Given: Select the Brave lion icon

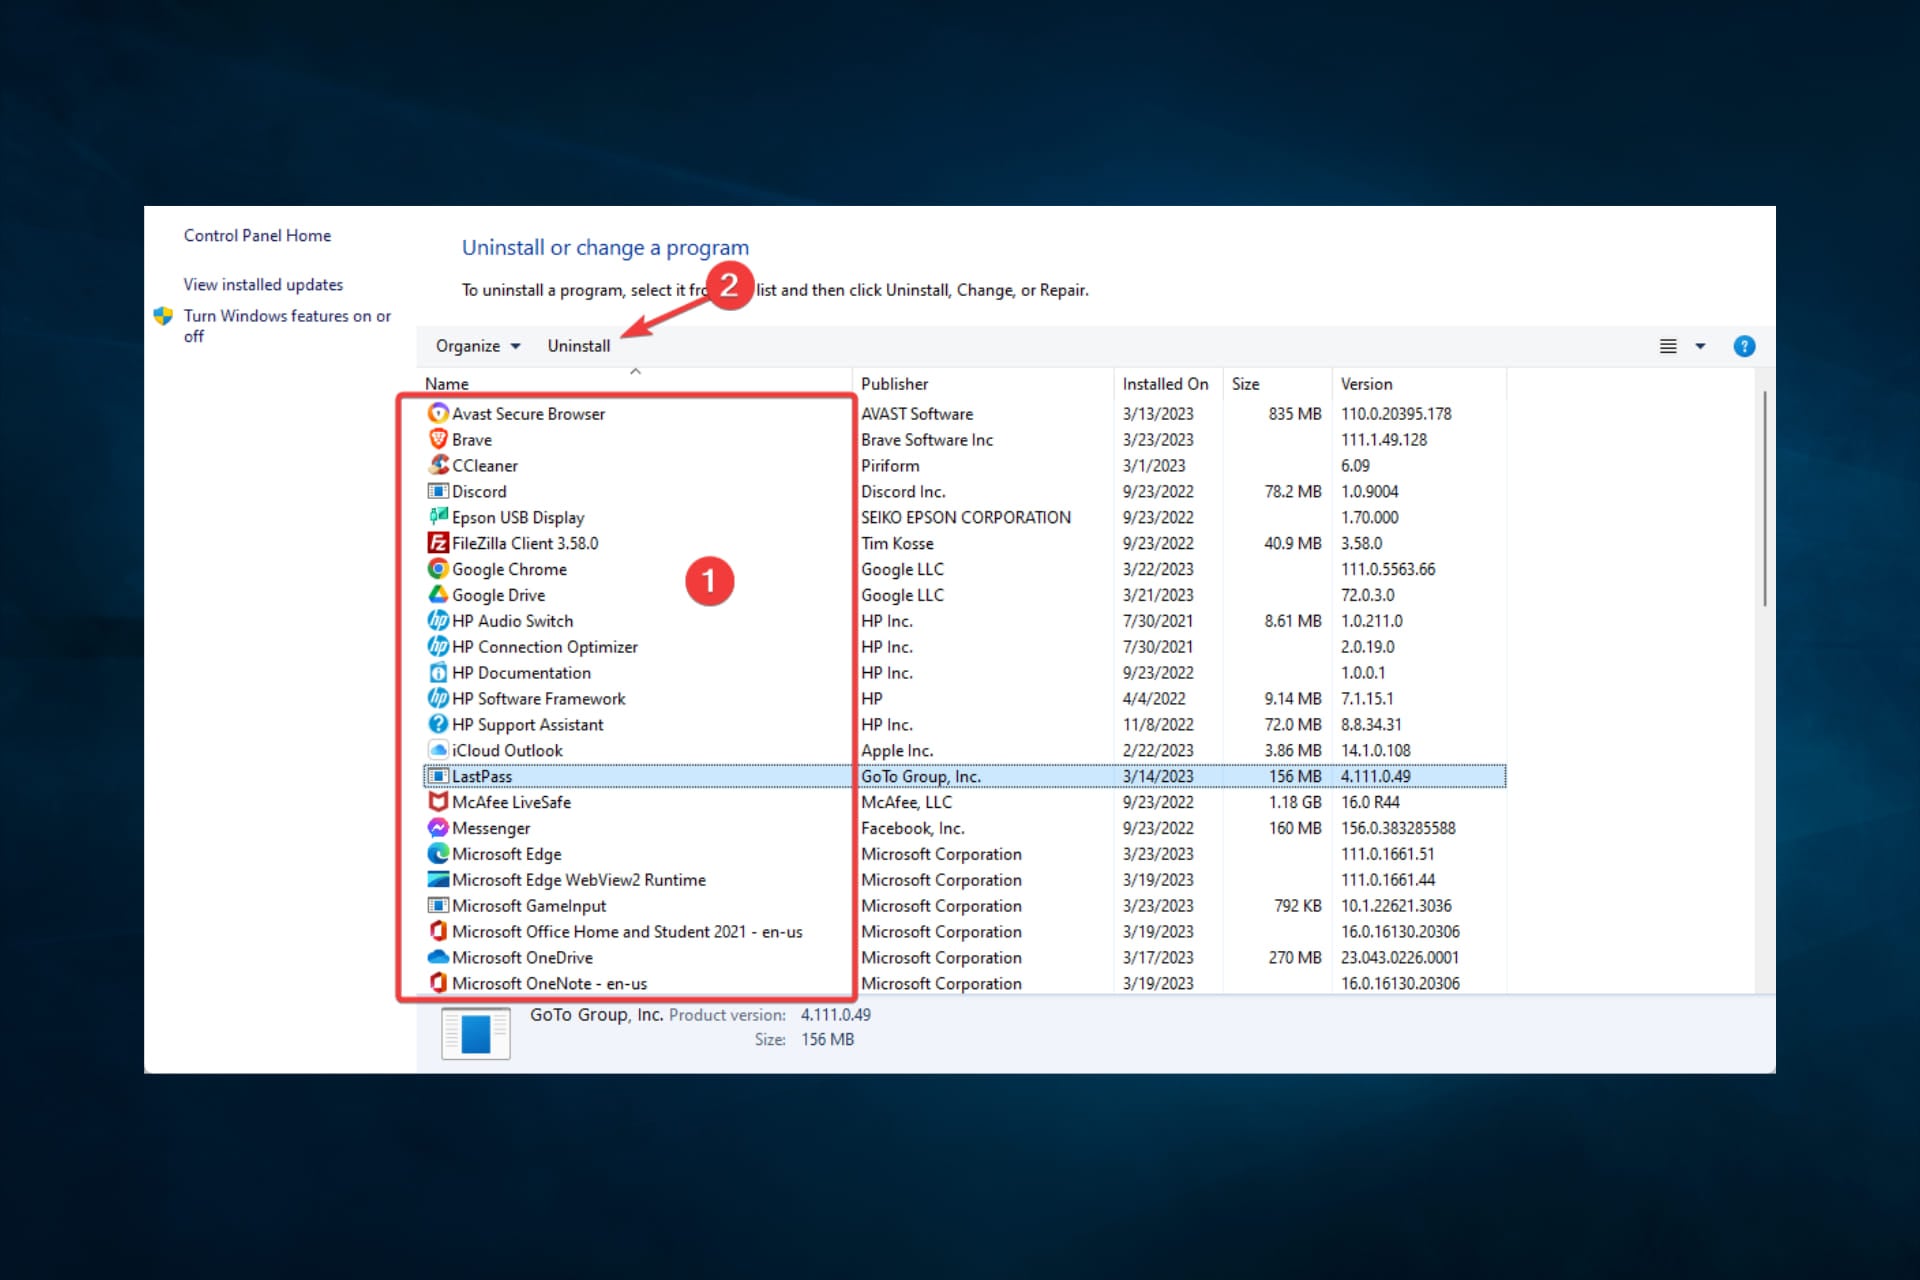Looking at the screenshot, I should [437, 439].
